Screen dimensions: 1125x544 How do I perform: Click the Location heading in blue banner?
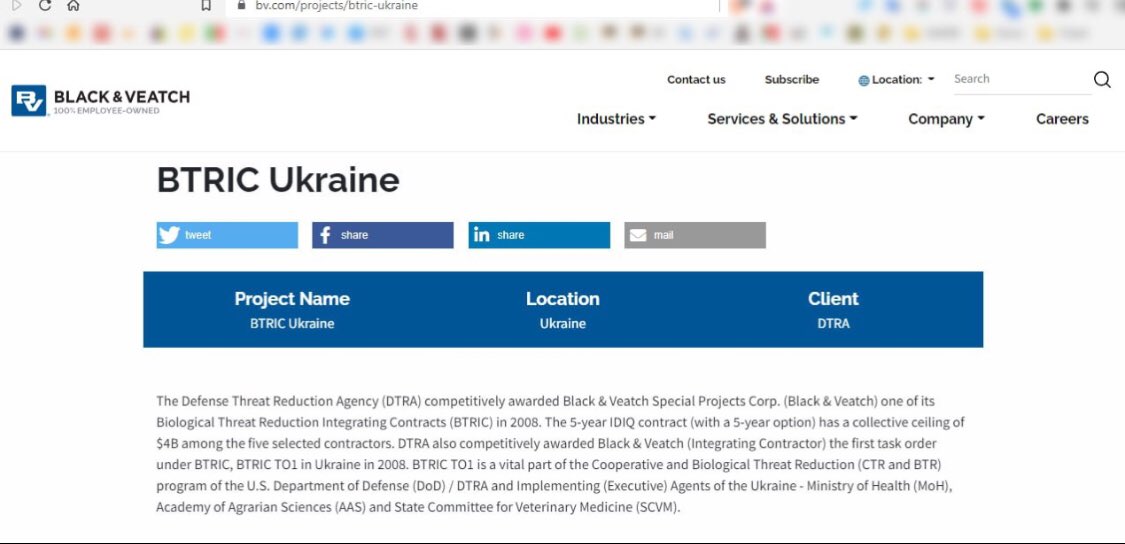tap(562, 299)
